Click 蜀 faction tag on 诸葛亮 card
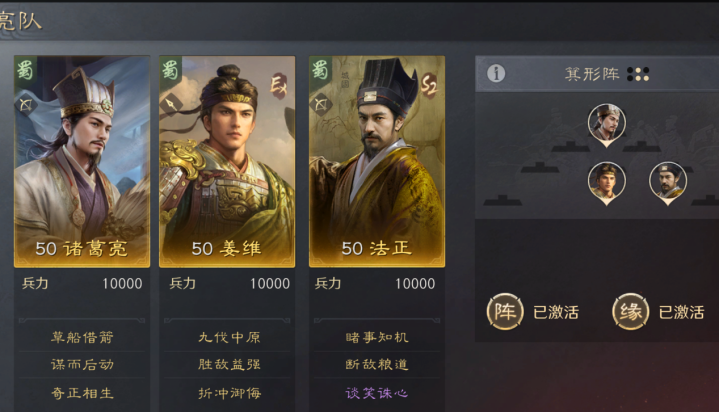 (x=26, y=70)
